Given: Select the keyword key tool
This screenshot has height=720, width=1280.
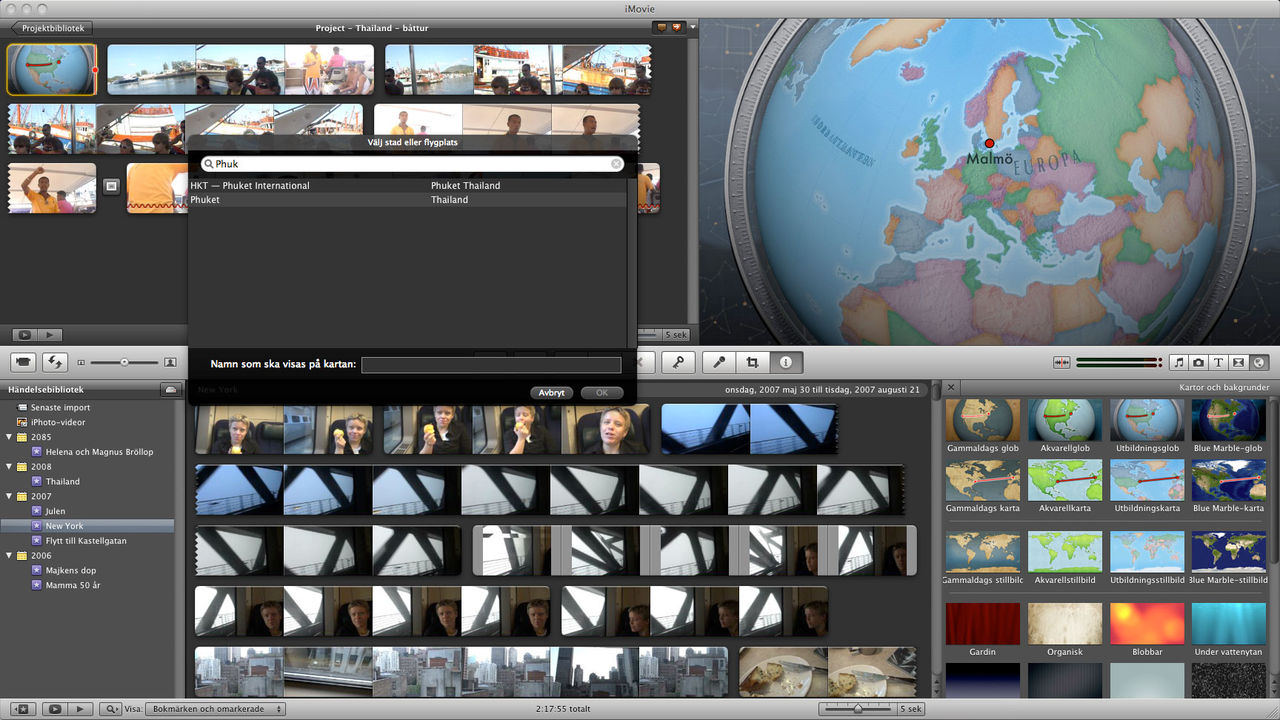Looking at the screenshot, I should click(677, 363).
